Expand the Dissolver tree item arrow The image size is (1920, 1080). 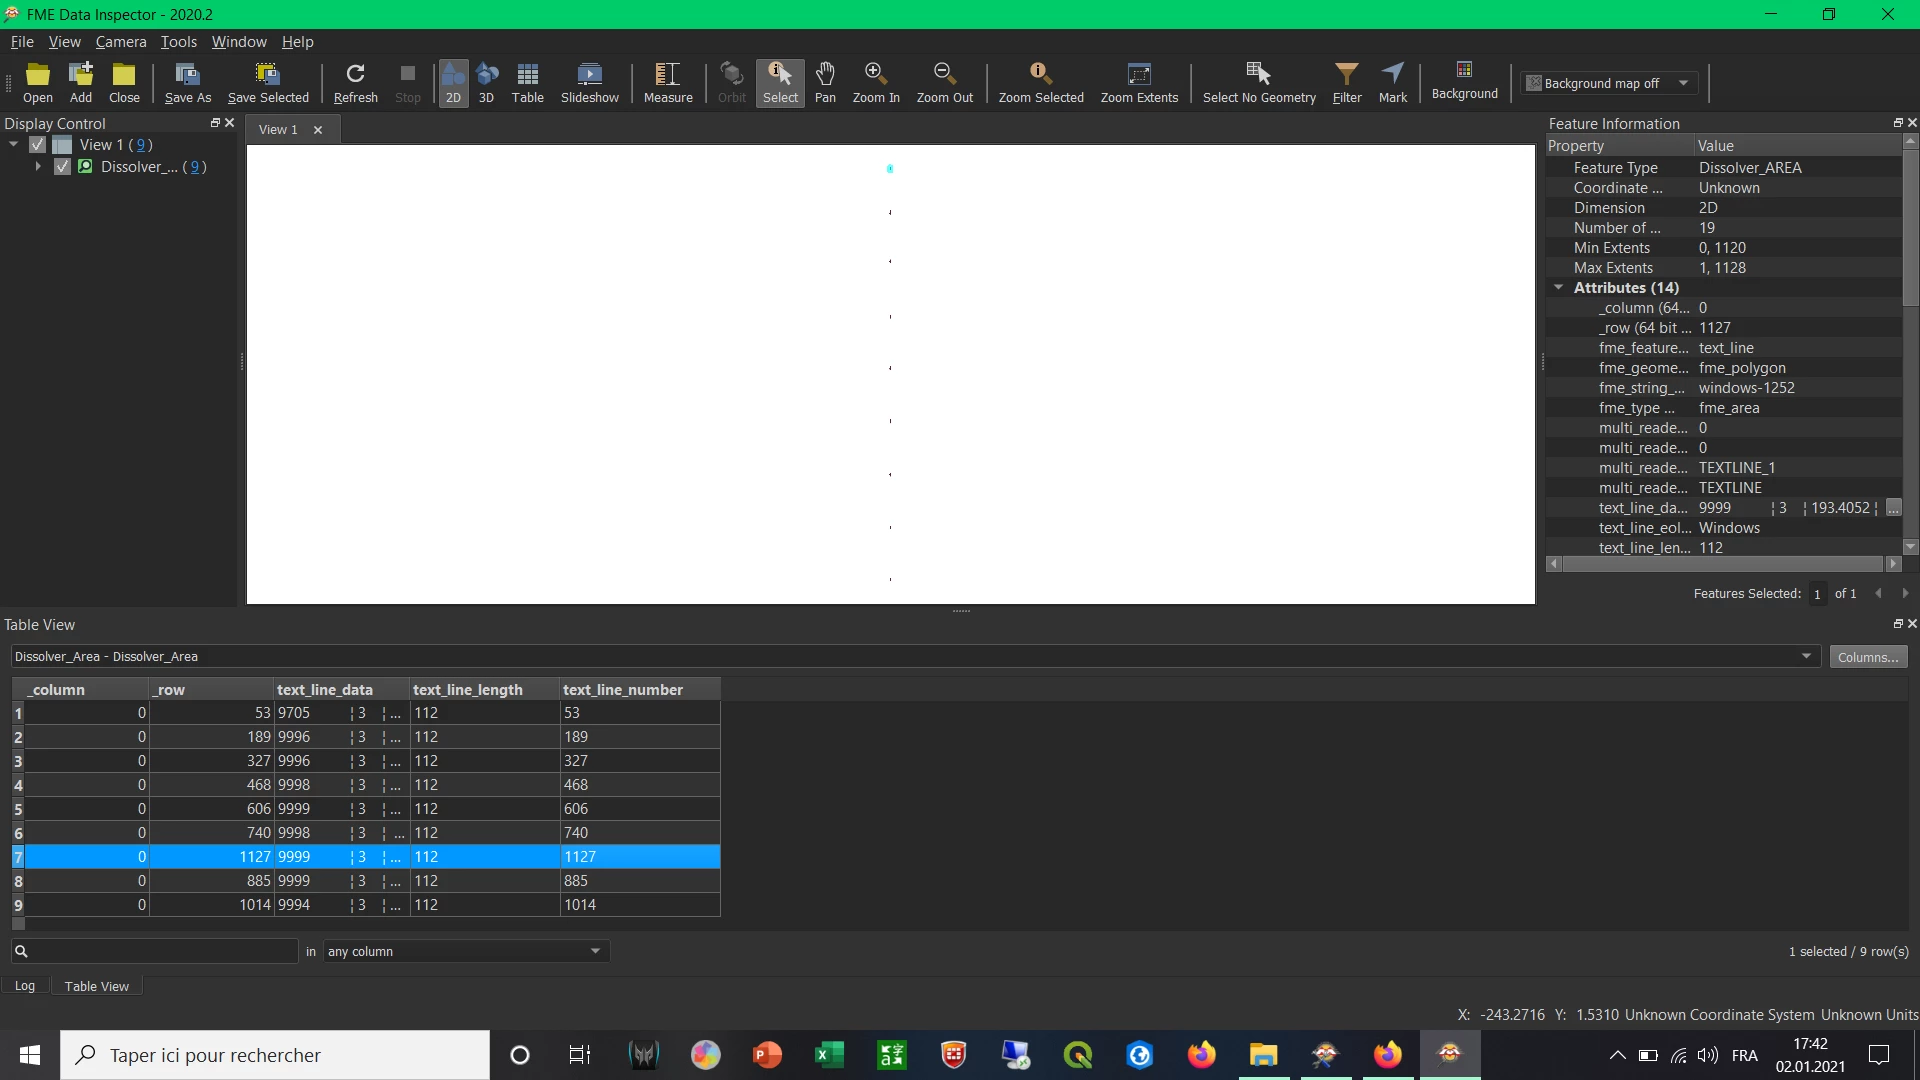[38, 167]
